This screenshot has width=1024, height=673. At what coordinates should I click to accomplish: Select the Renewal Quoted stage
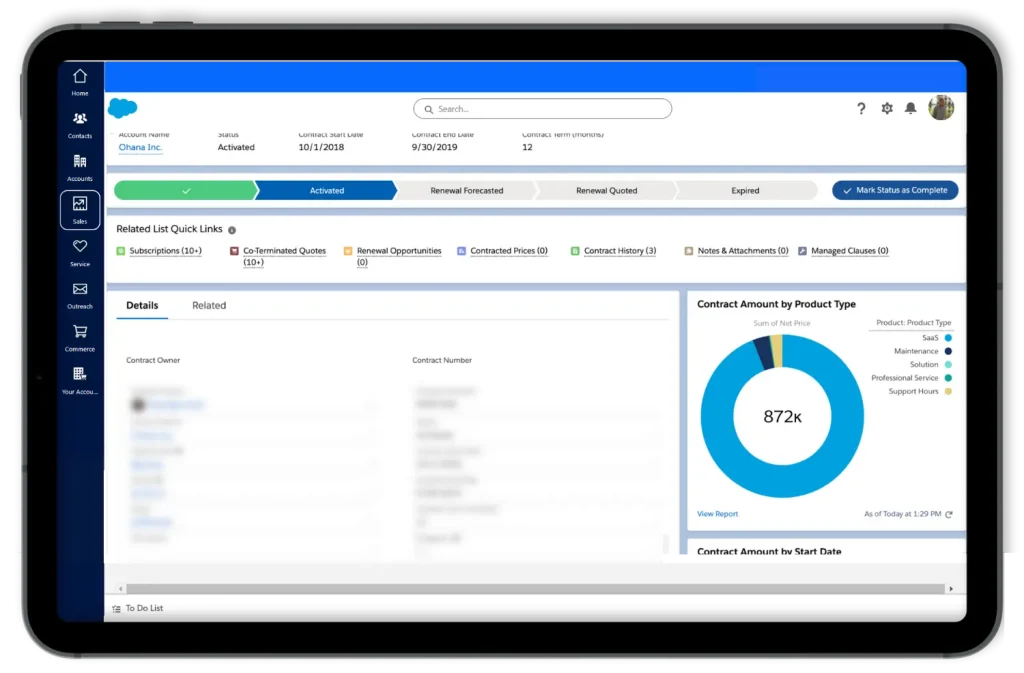click(x=606, y=191)
